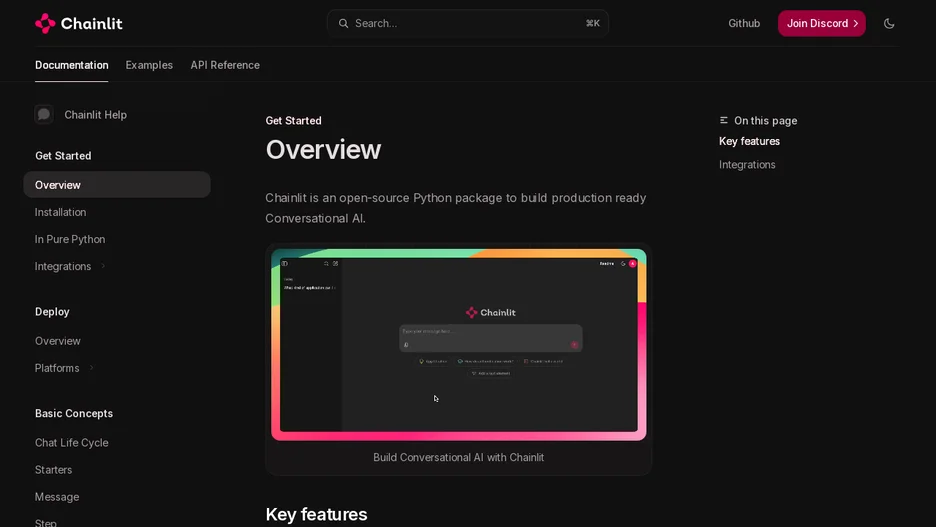Click the Chainlit logo icon
Screen dimensions: 936x527
click(x=45, y=23)
